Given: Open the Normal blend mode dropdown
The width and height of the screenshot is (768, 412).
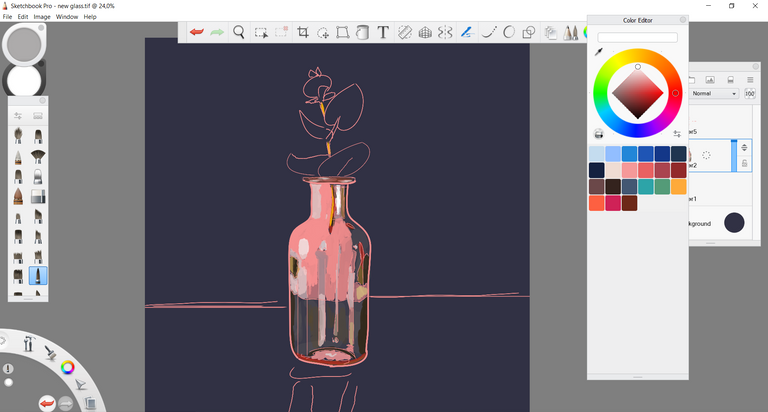Looking at the screenshot, I should 714,94.
